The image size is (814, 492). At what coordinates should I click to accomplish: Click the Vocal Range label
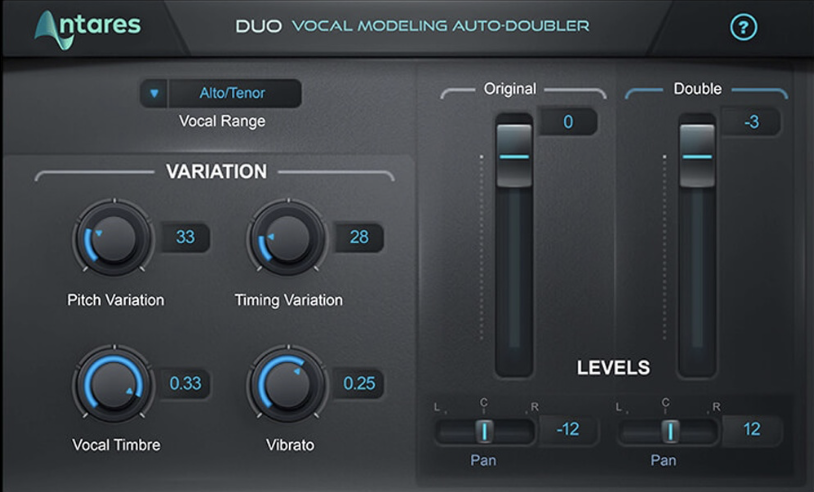click(x=222, y=121)
